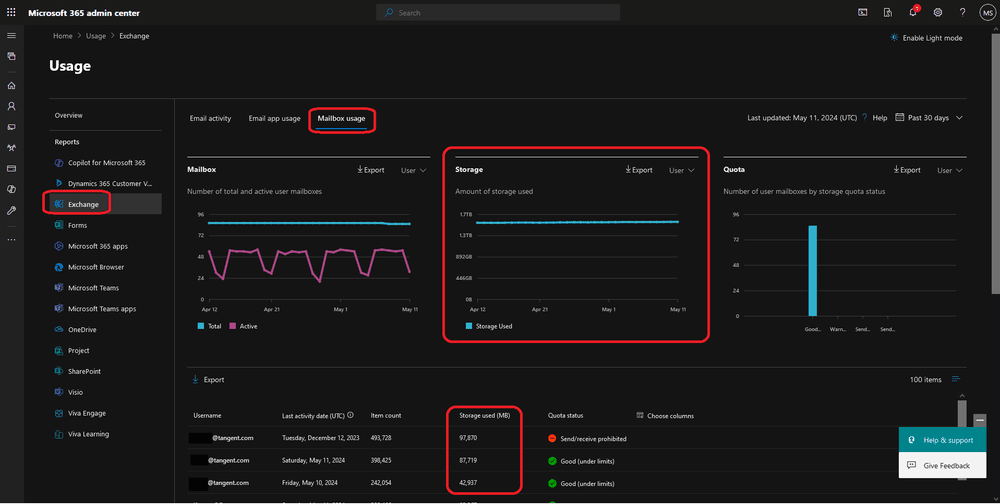The height and width of the screenshot is (504, 1000).
Task: Click the Cloud Shell terminal icon
Action: pos(863,12)
